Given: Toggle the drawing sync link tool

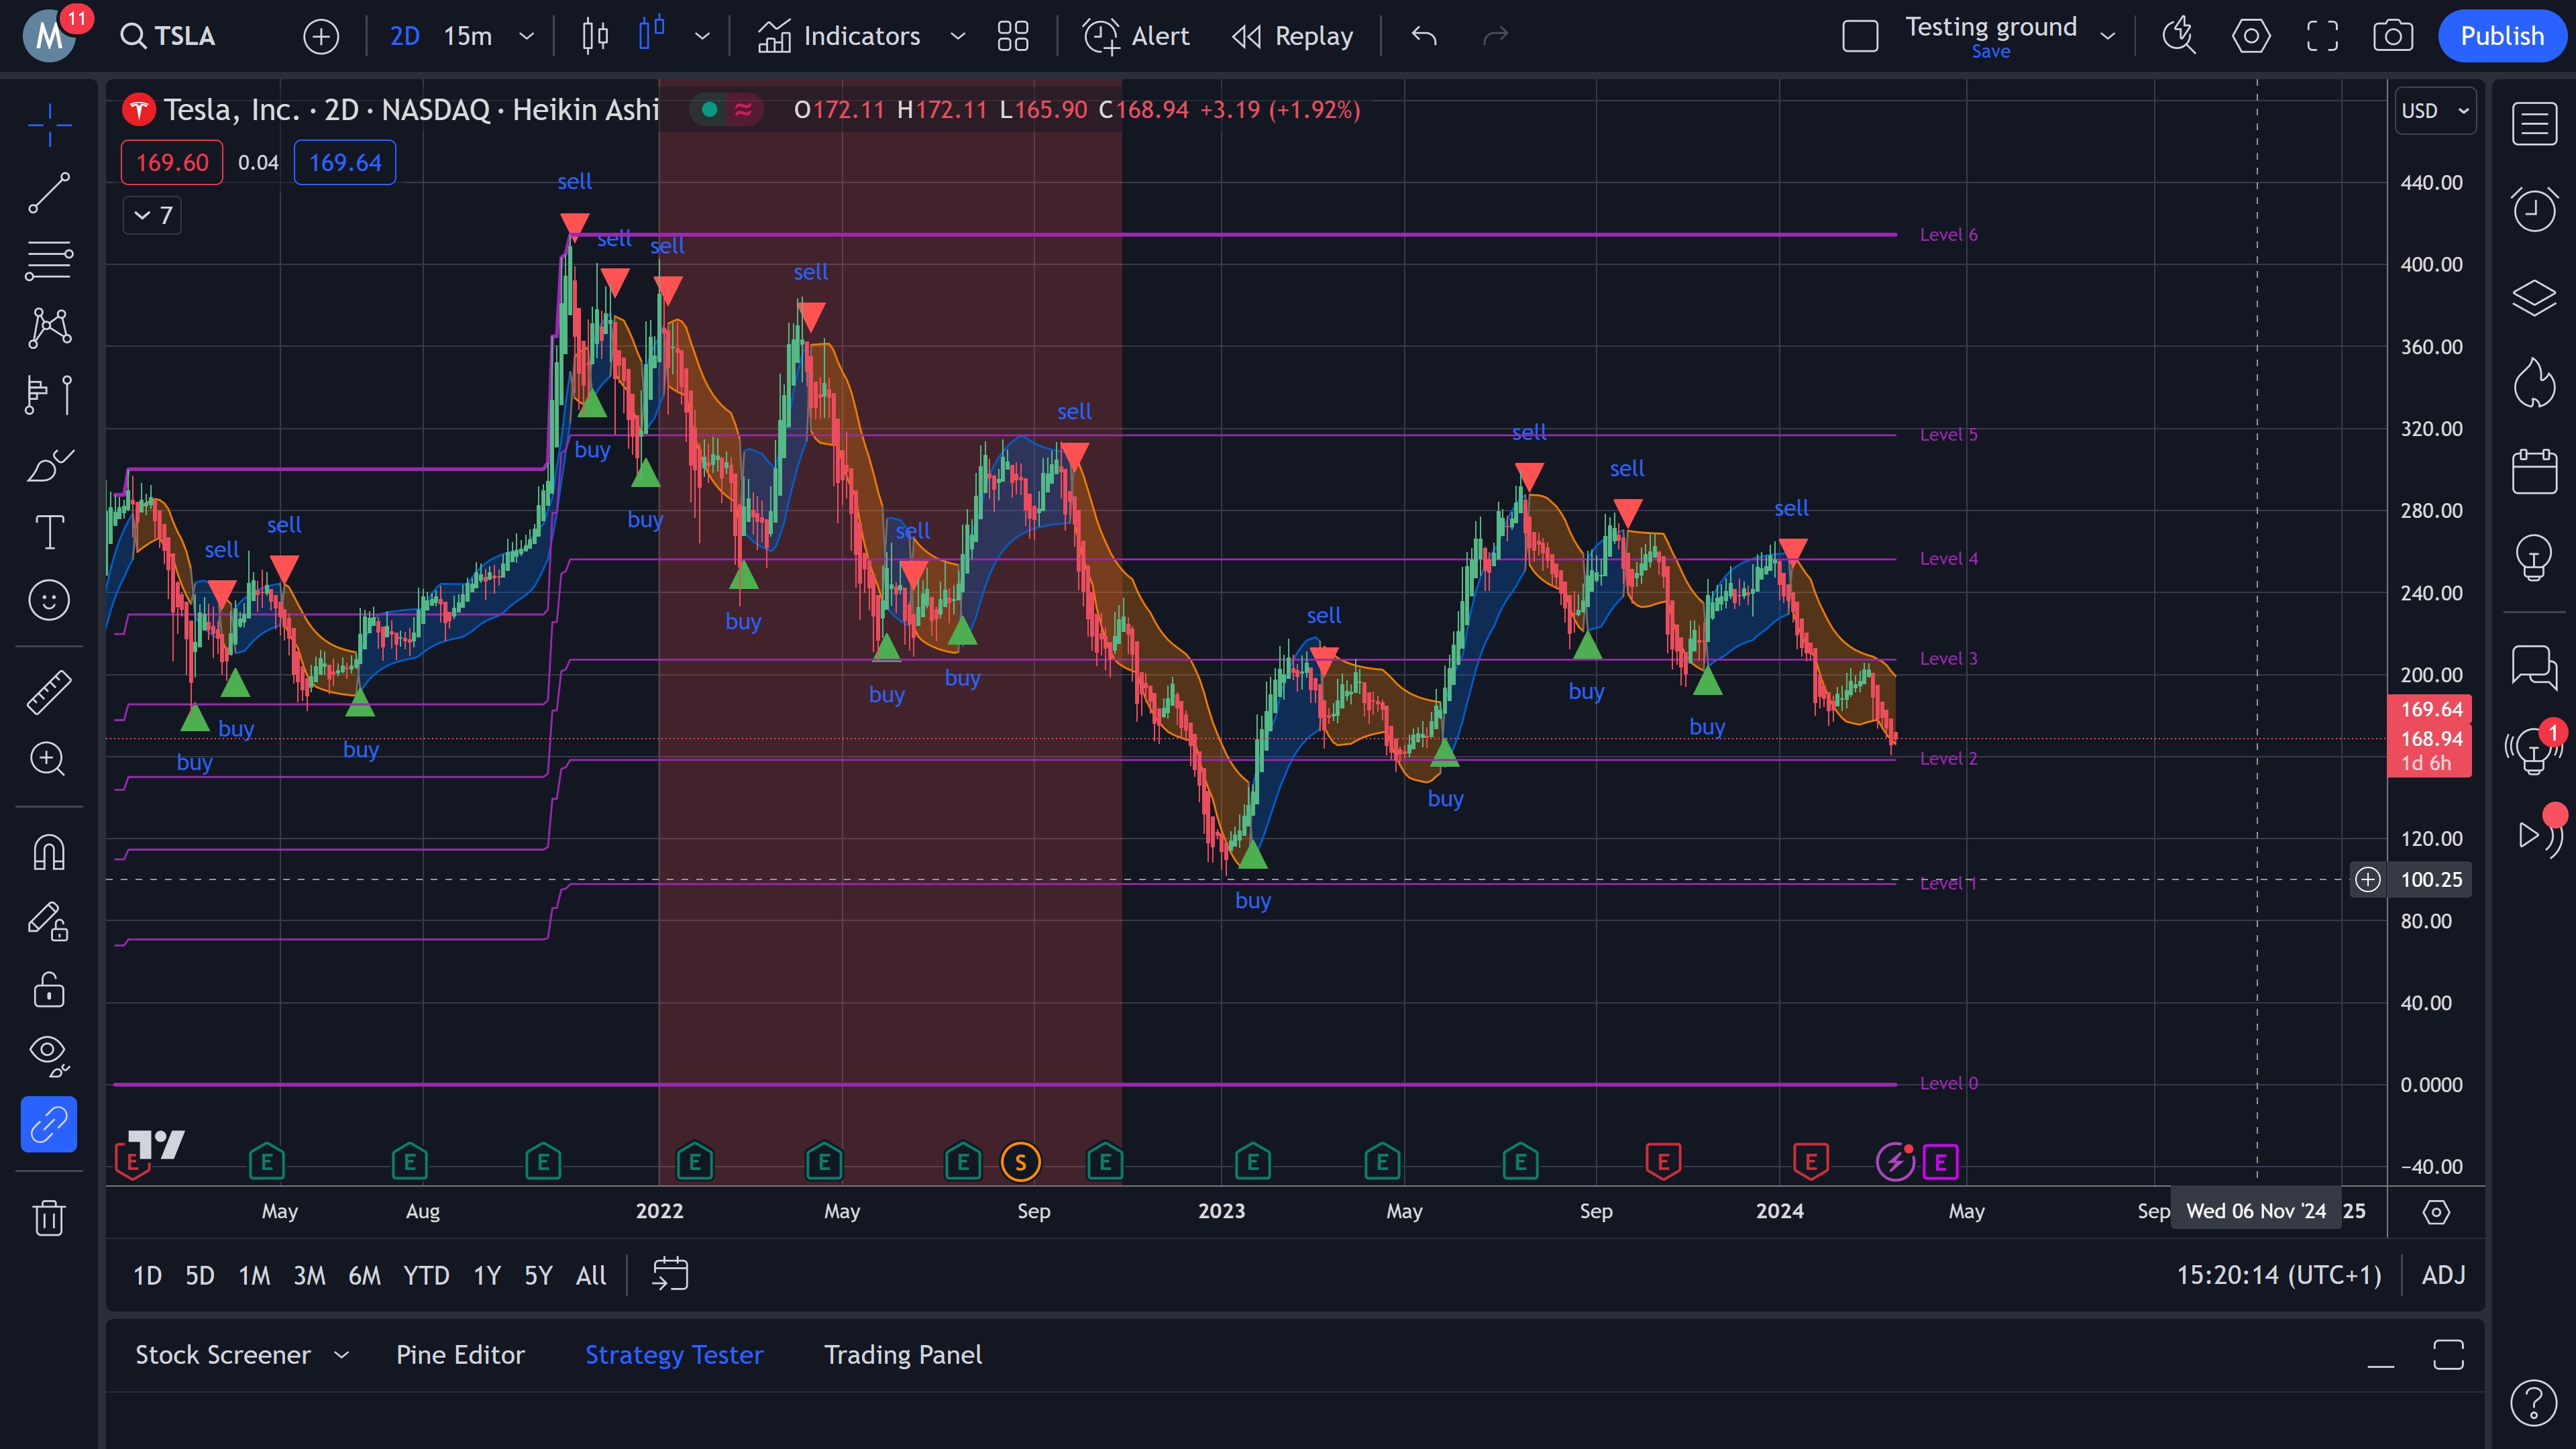Looking at the screenshot, I should pyautogui.click(x=49, y=1125).
